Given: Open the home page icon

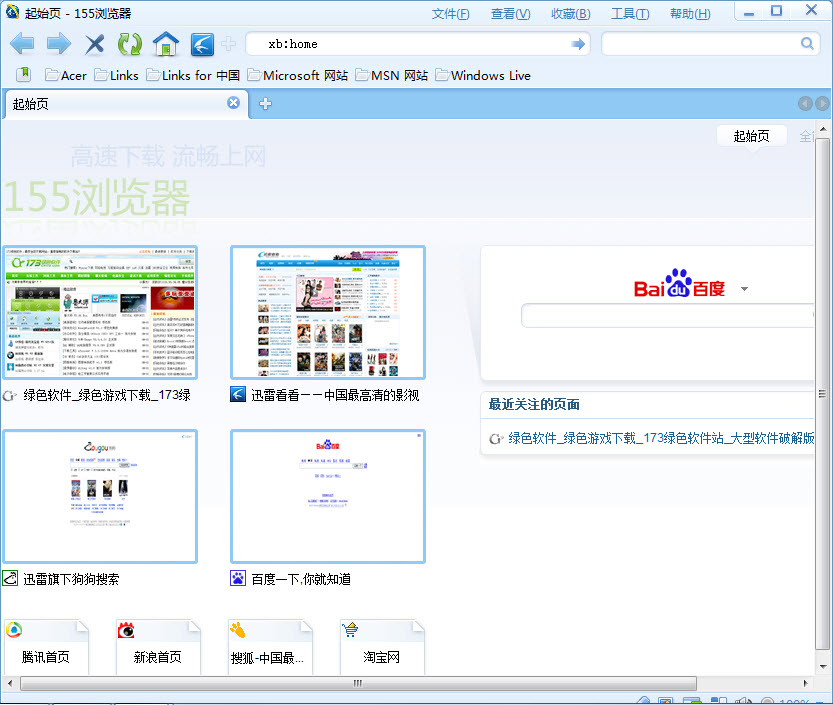Looking at the screenshot, I should 166,44.
